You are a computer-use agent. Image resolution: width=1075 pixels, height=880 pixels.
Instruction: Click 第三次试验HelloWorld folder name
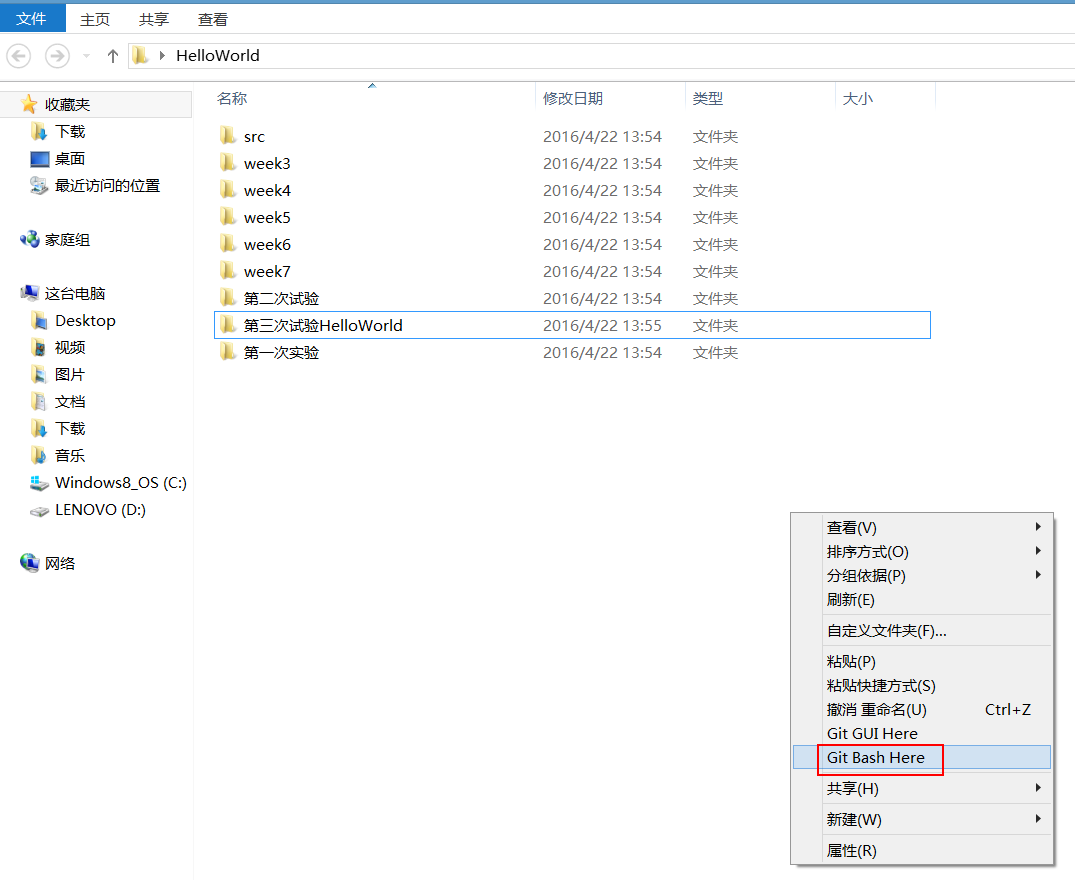[323, 325]
